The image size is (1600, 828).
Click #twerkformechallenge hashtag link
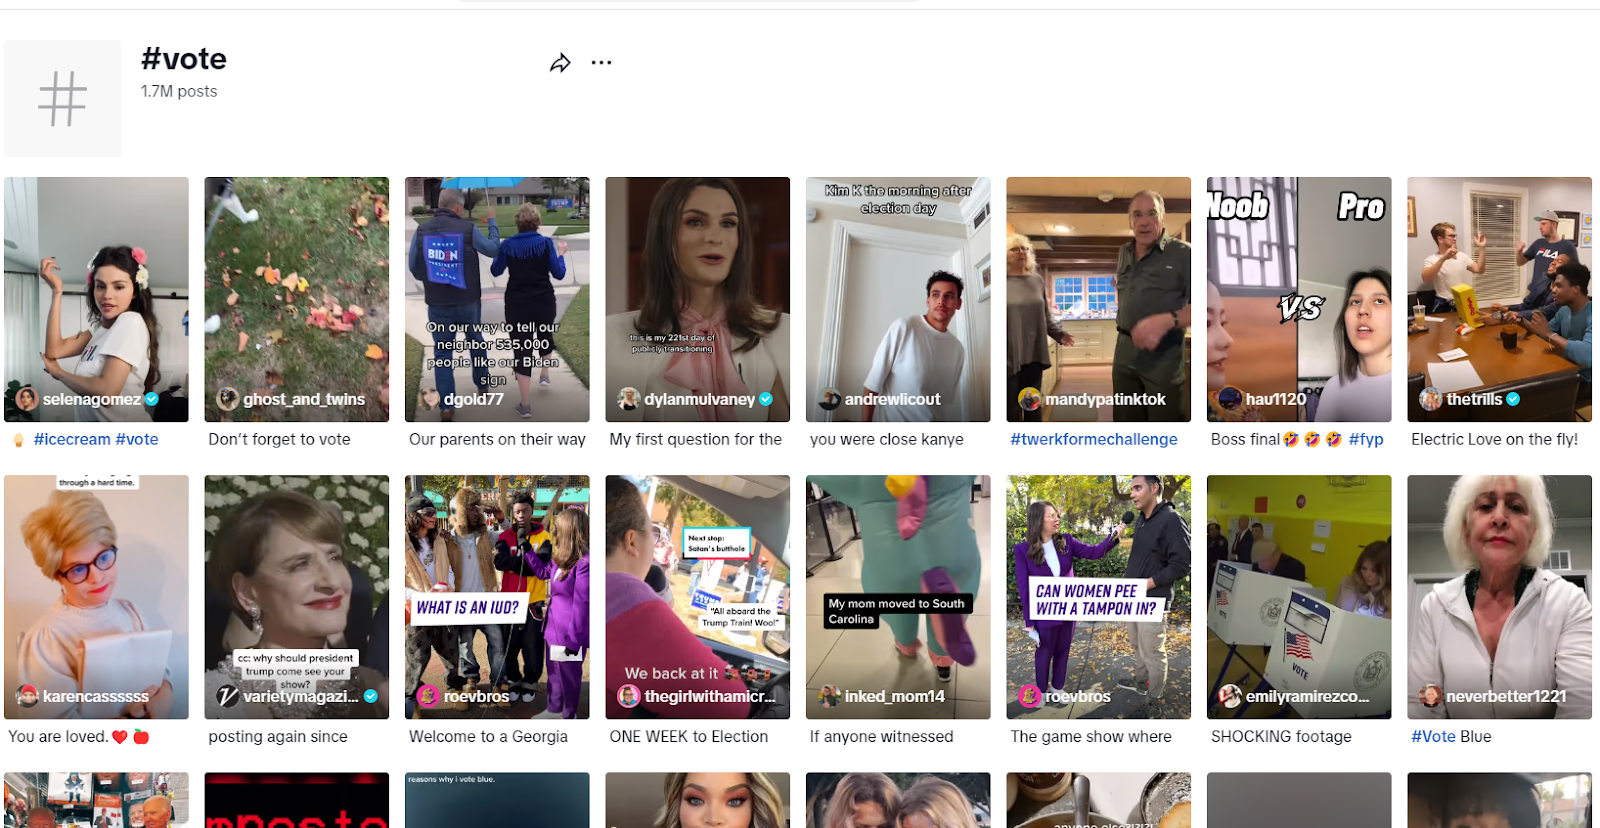pos(1094,439)
